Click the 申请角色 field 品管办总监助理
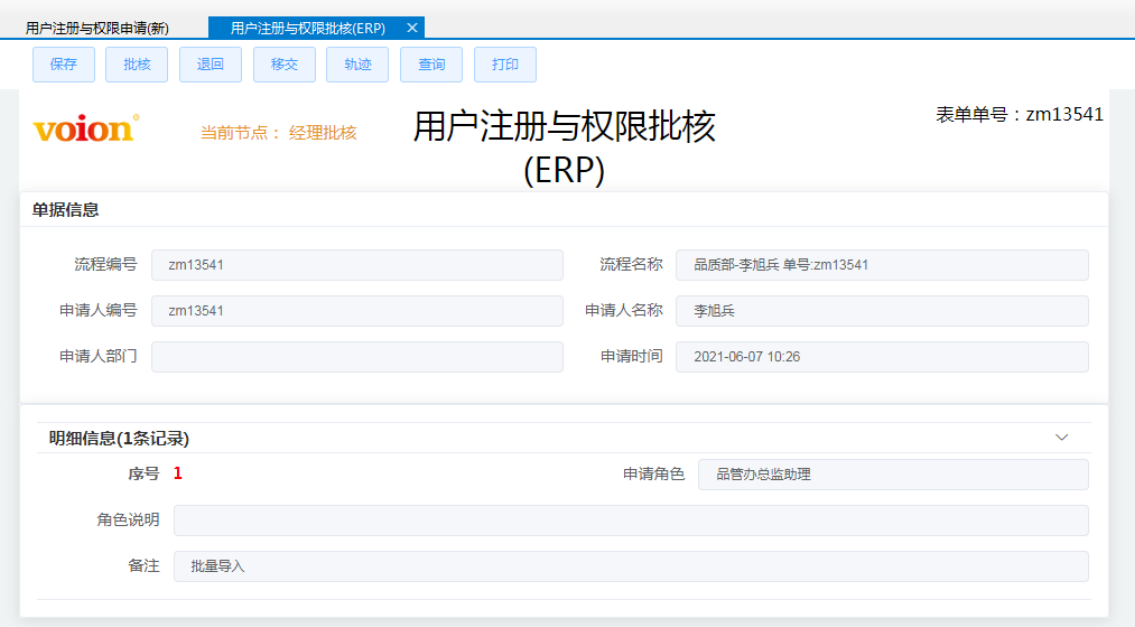 coord(893,474)
